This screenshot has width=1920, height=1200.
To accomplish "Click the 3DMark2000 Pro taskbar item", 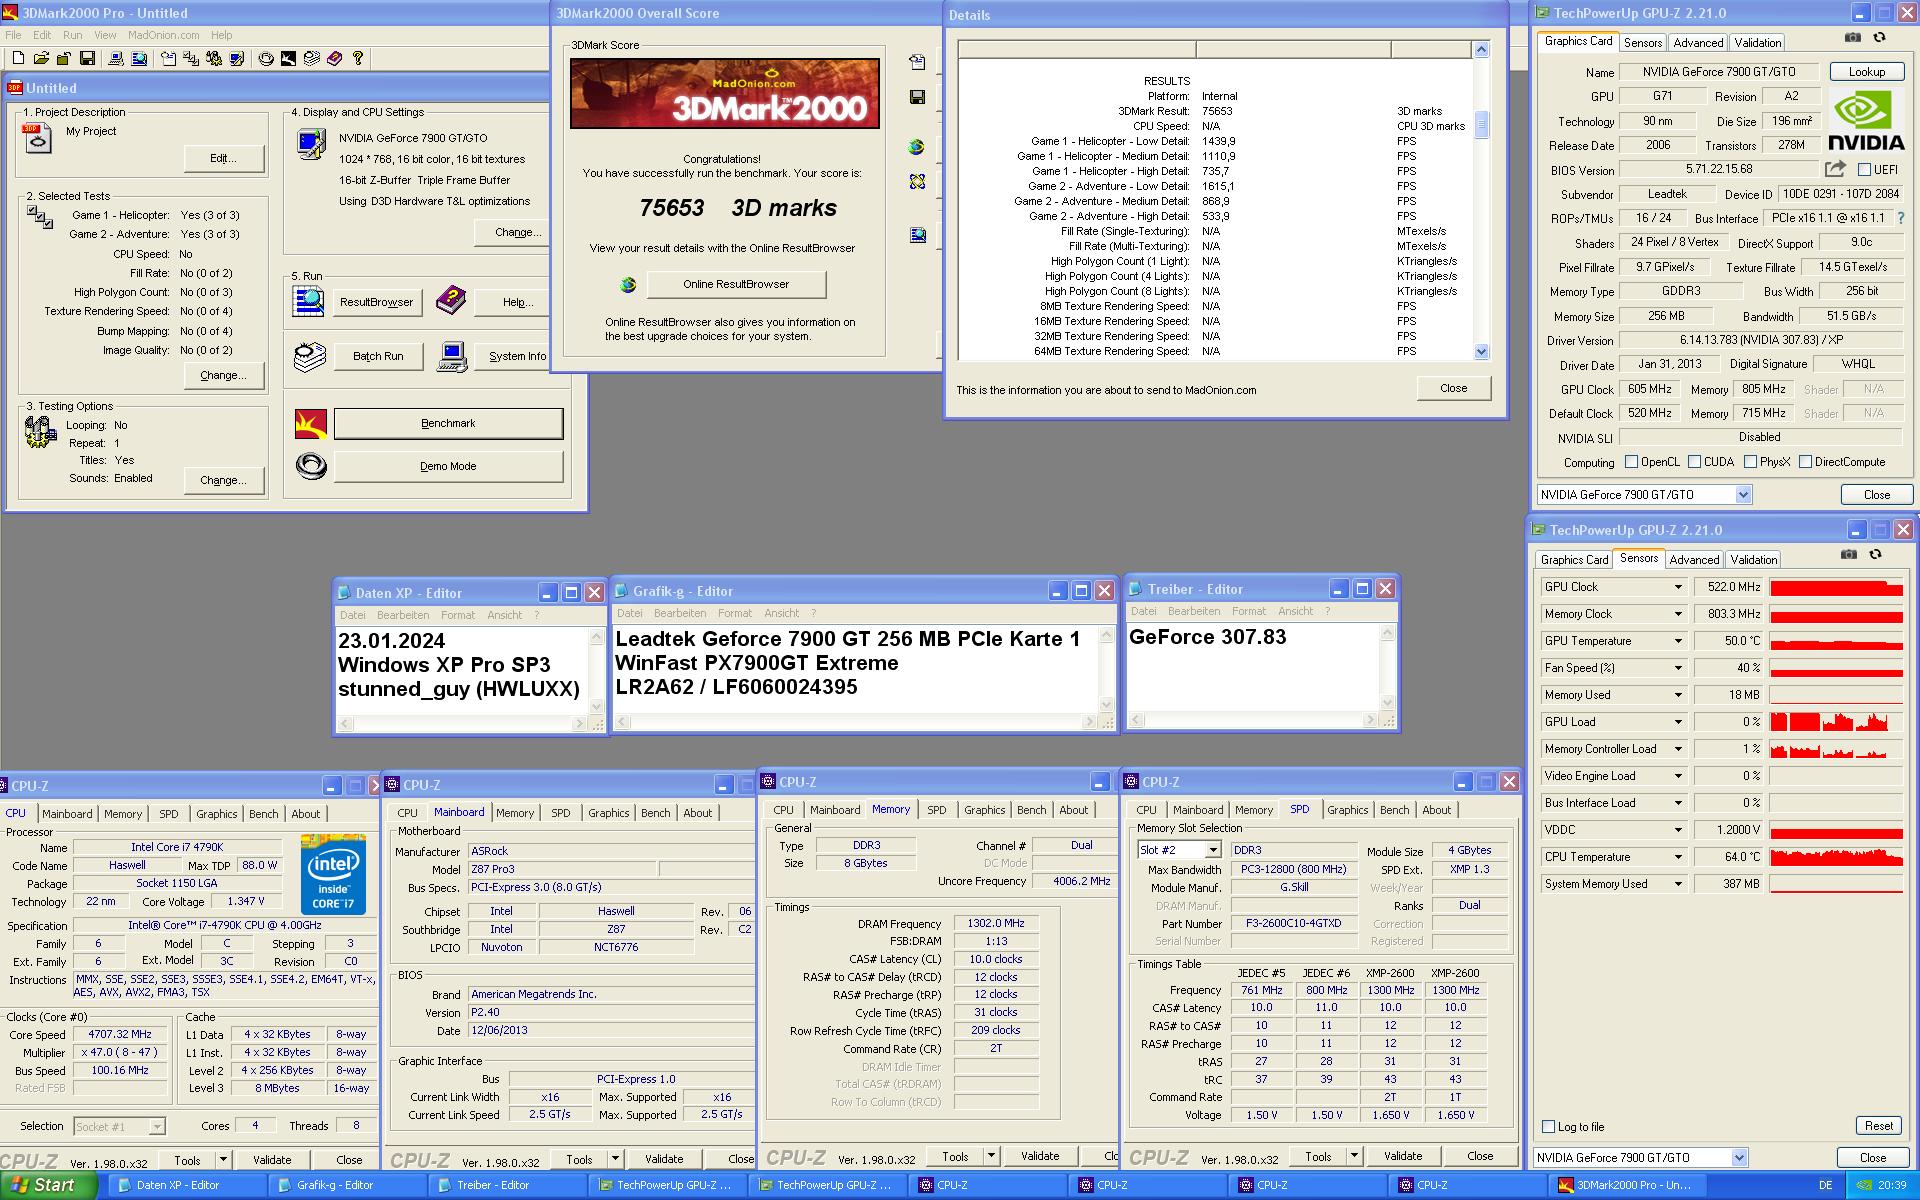I will point(1629,1185).
